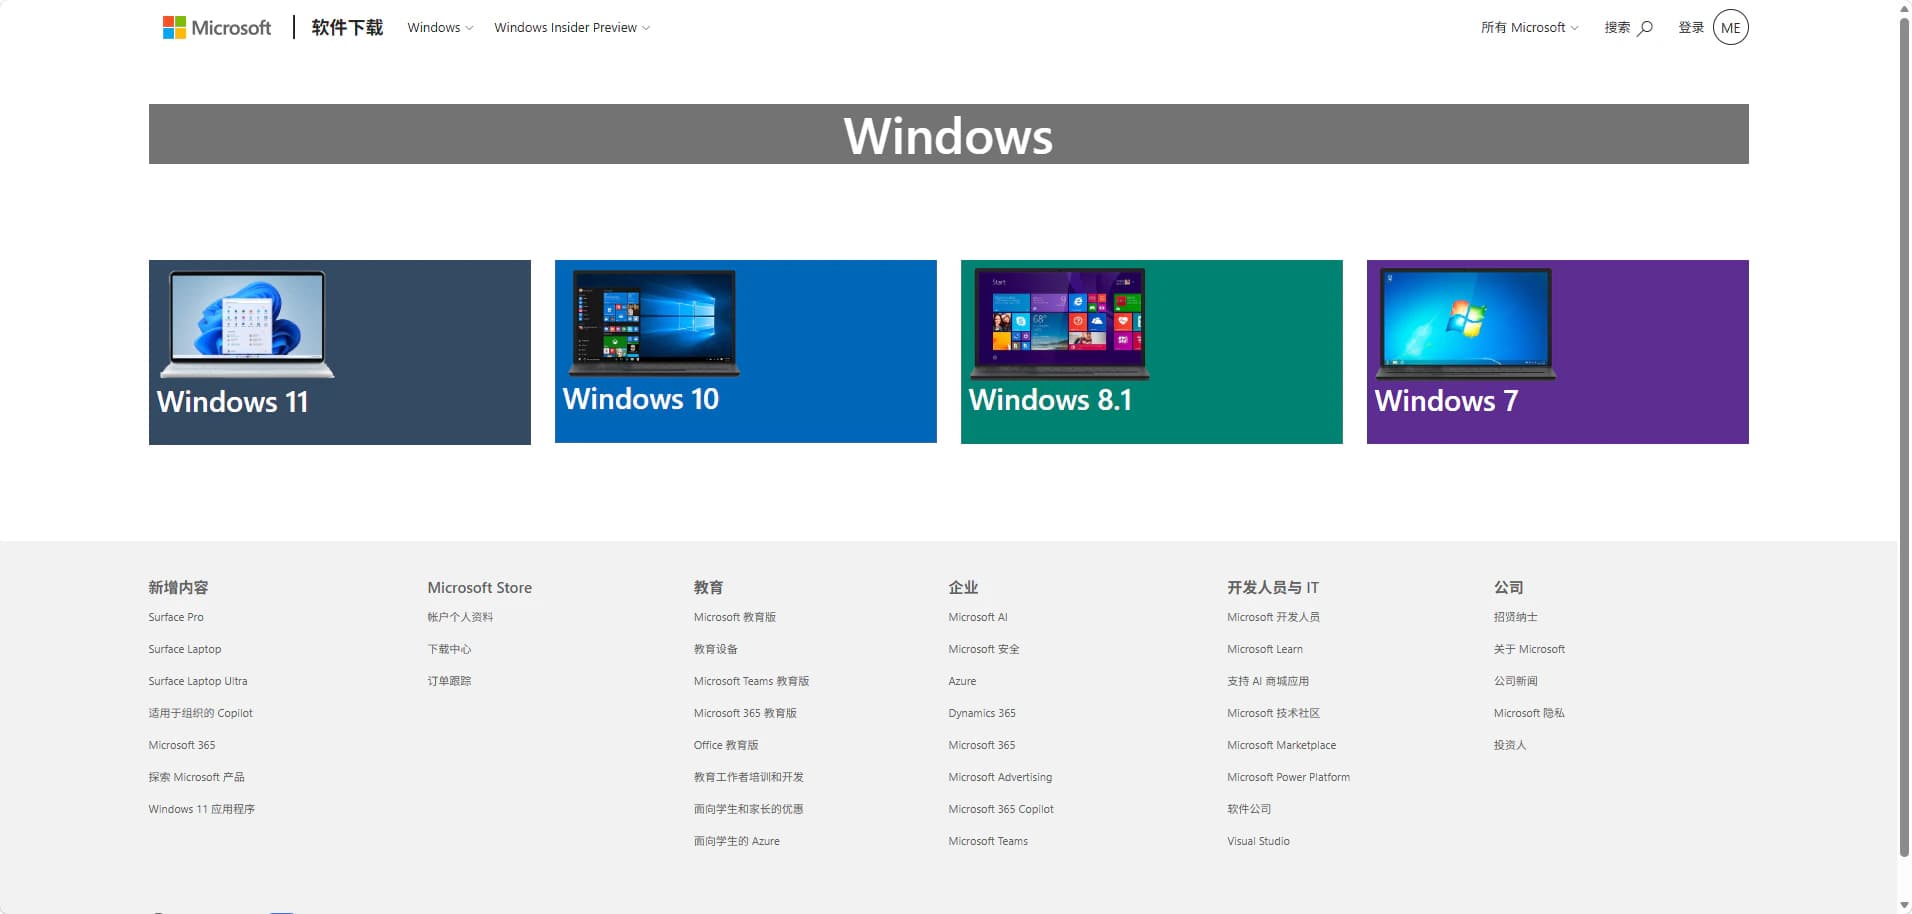
Task: Click the Microsoft logo
Action: (217, 28)
